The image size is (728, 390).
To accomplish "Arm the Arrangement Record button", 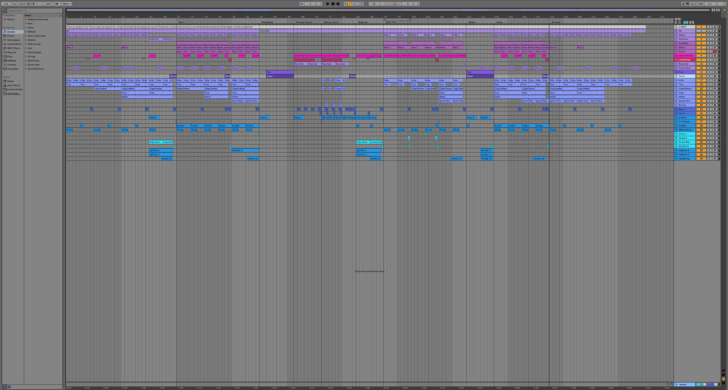I will coord(338,4).
